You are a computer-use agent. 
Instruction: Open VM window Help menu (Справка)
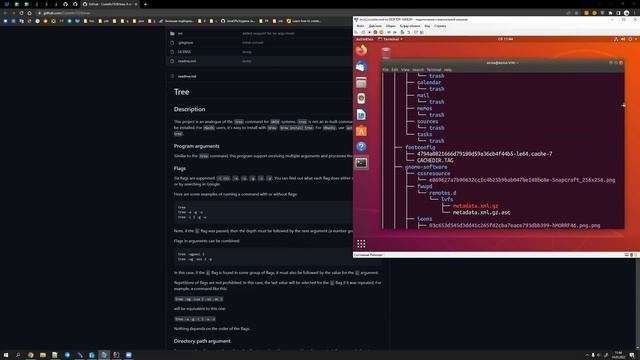coord(440,26)
